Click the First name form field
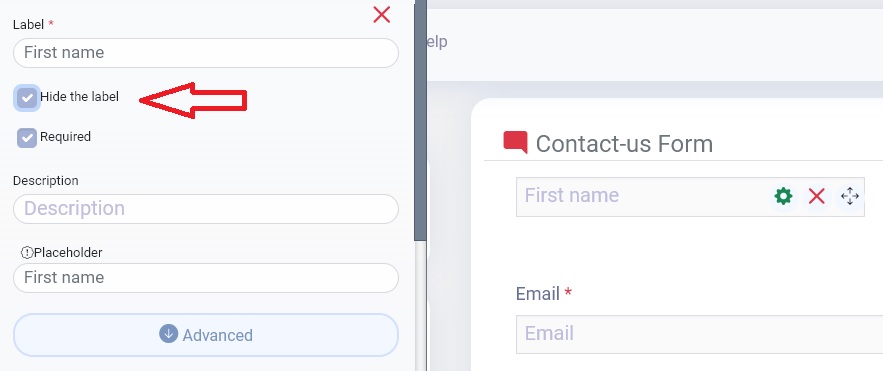 [642, 196]
